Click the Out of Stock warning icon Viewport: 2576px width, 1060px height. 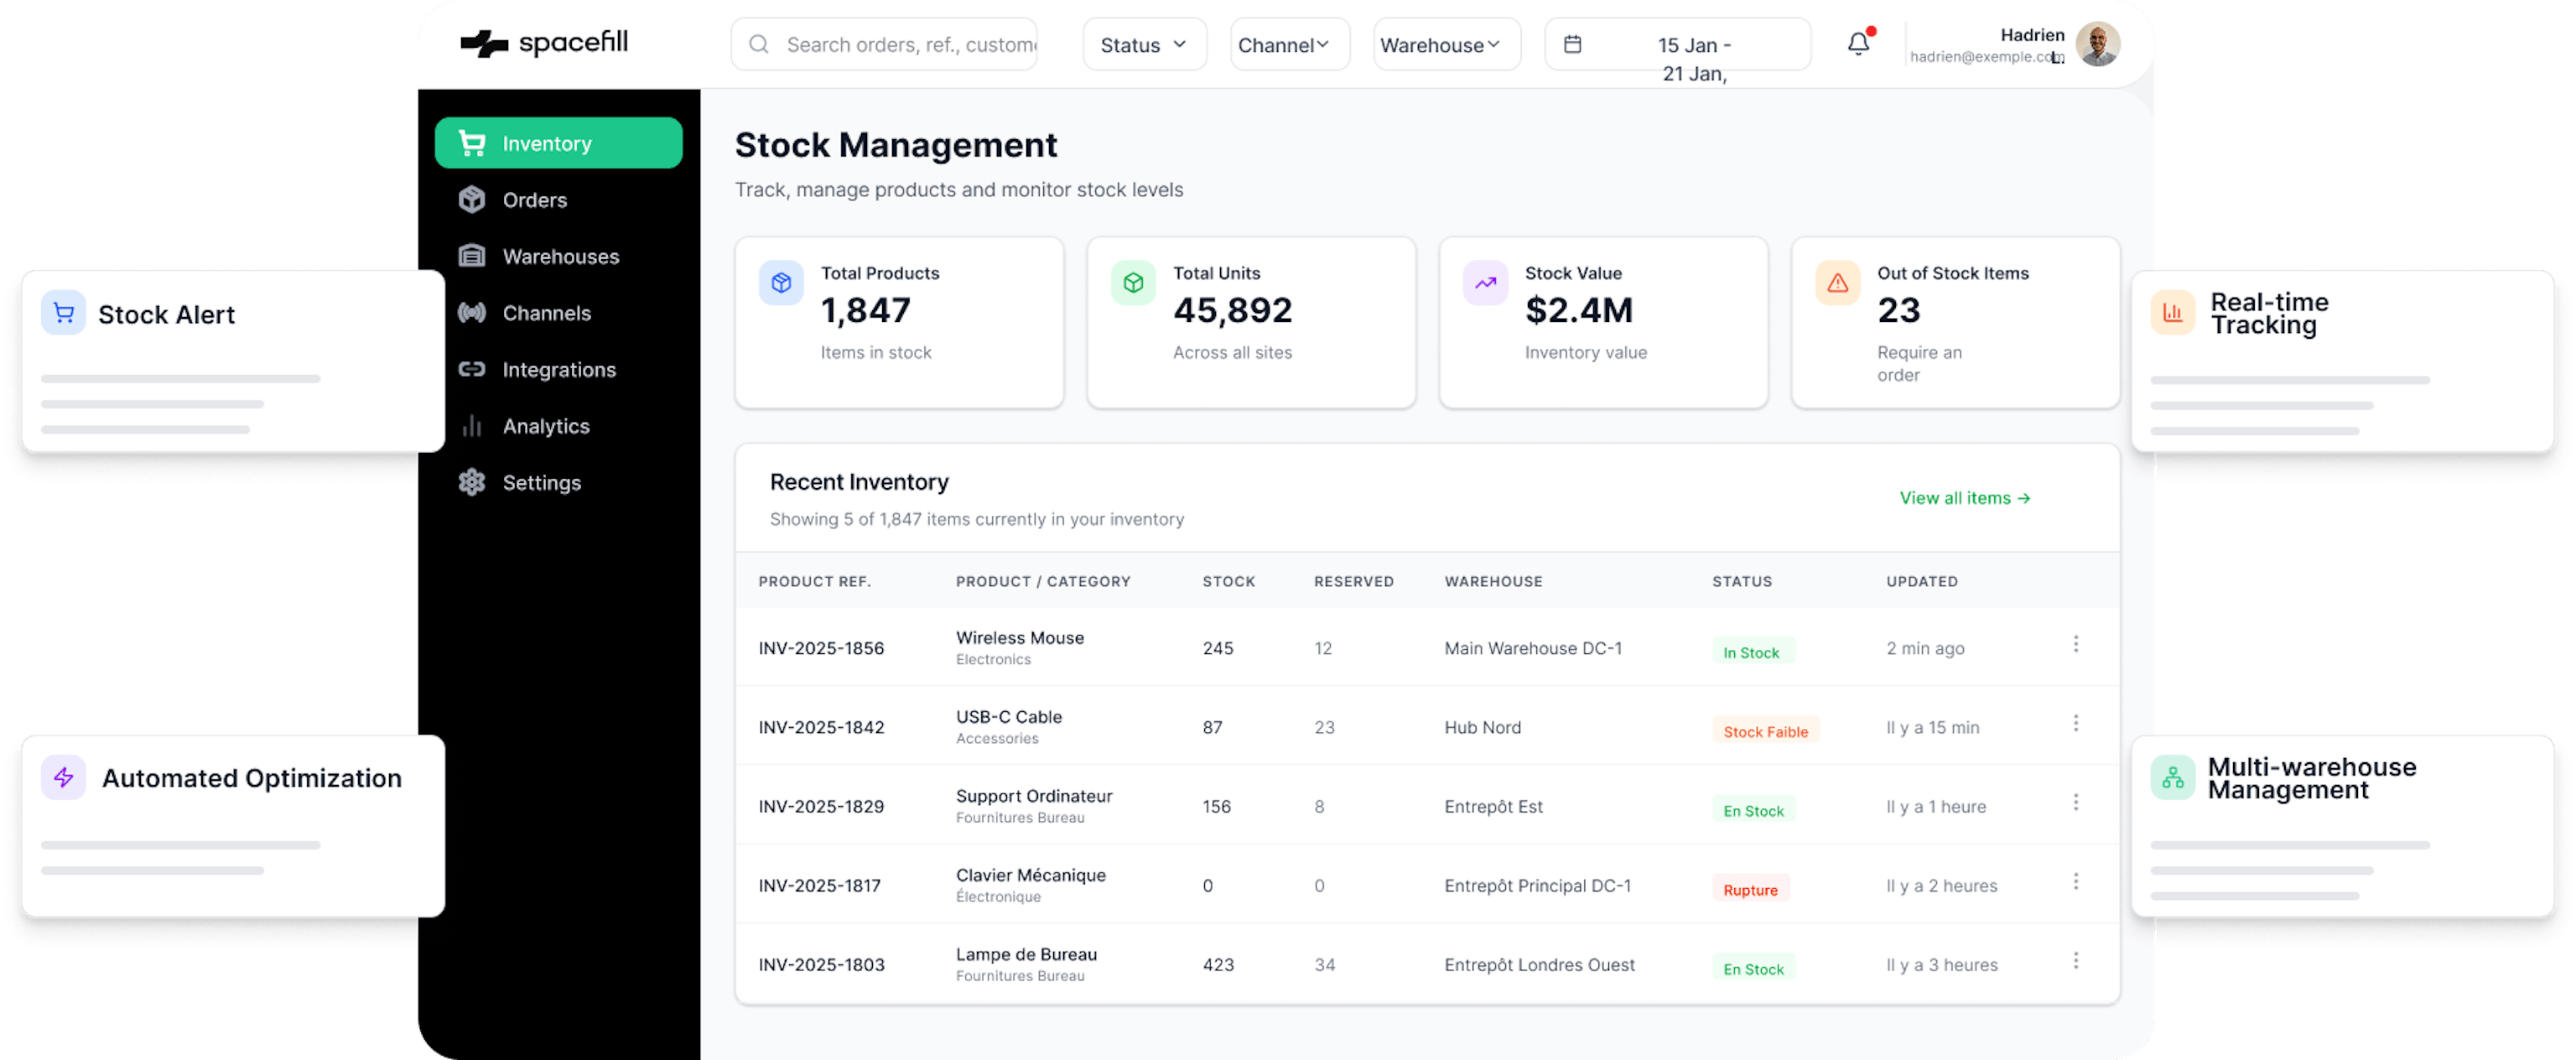click(x=1837, y=283)
